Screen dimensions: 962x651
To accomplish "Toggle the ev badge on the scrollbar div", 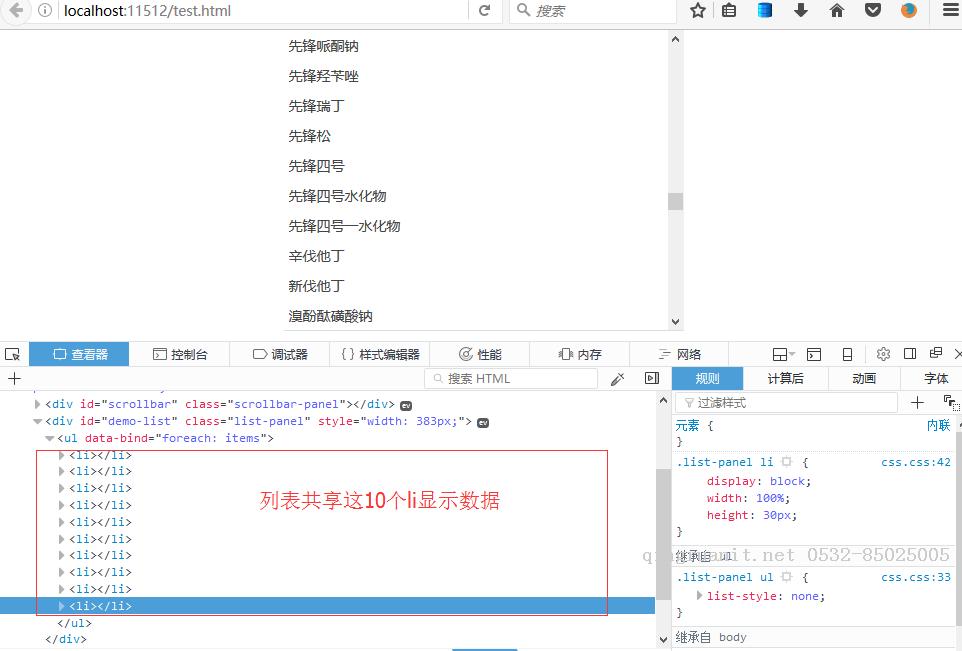I will (x=406, y=404).
